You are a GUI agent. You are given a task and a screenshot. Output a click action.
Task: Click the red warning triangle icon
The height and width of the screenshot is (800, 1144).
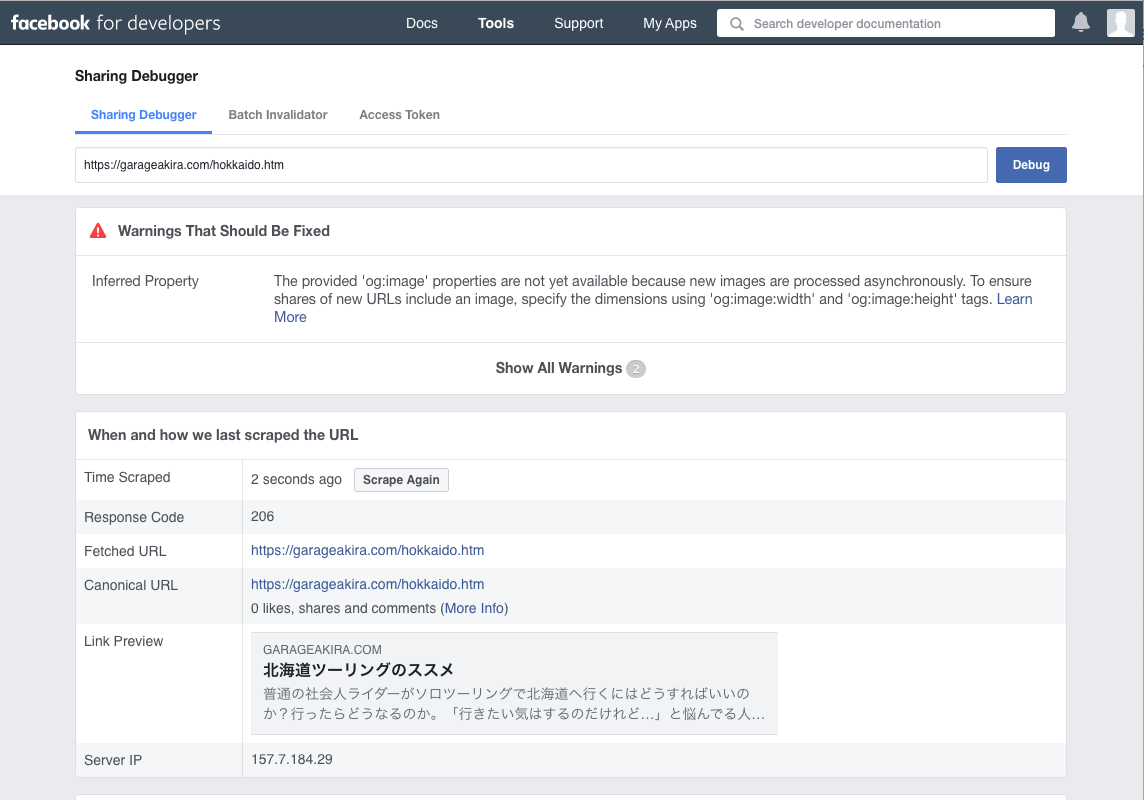tap(98, 230)
